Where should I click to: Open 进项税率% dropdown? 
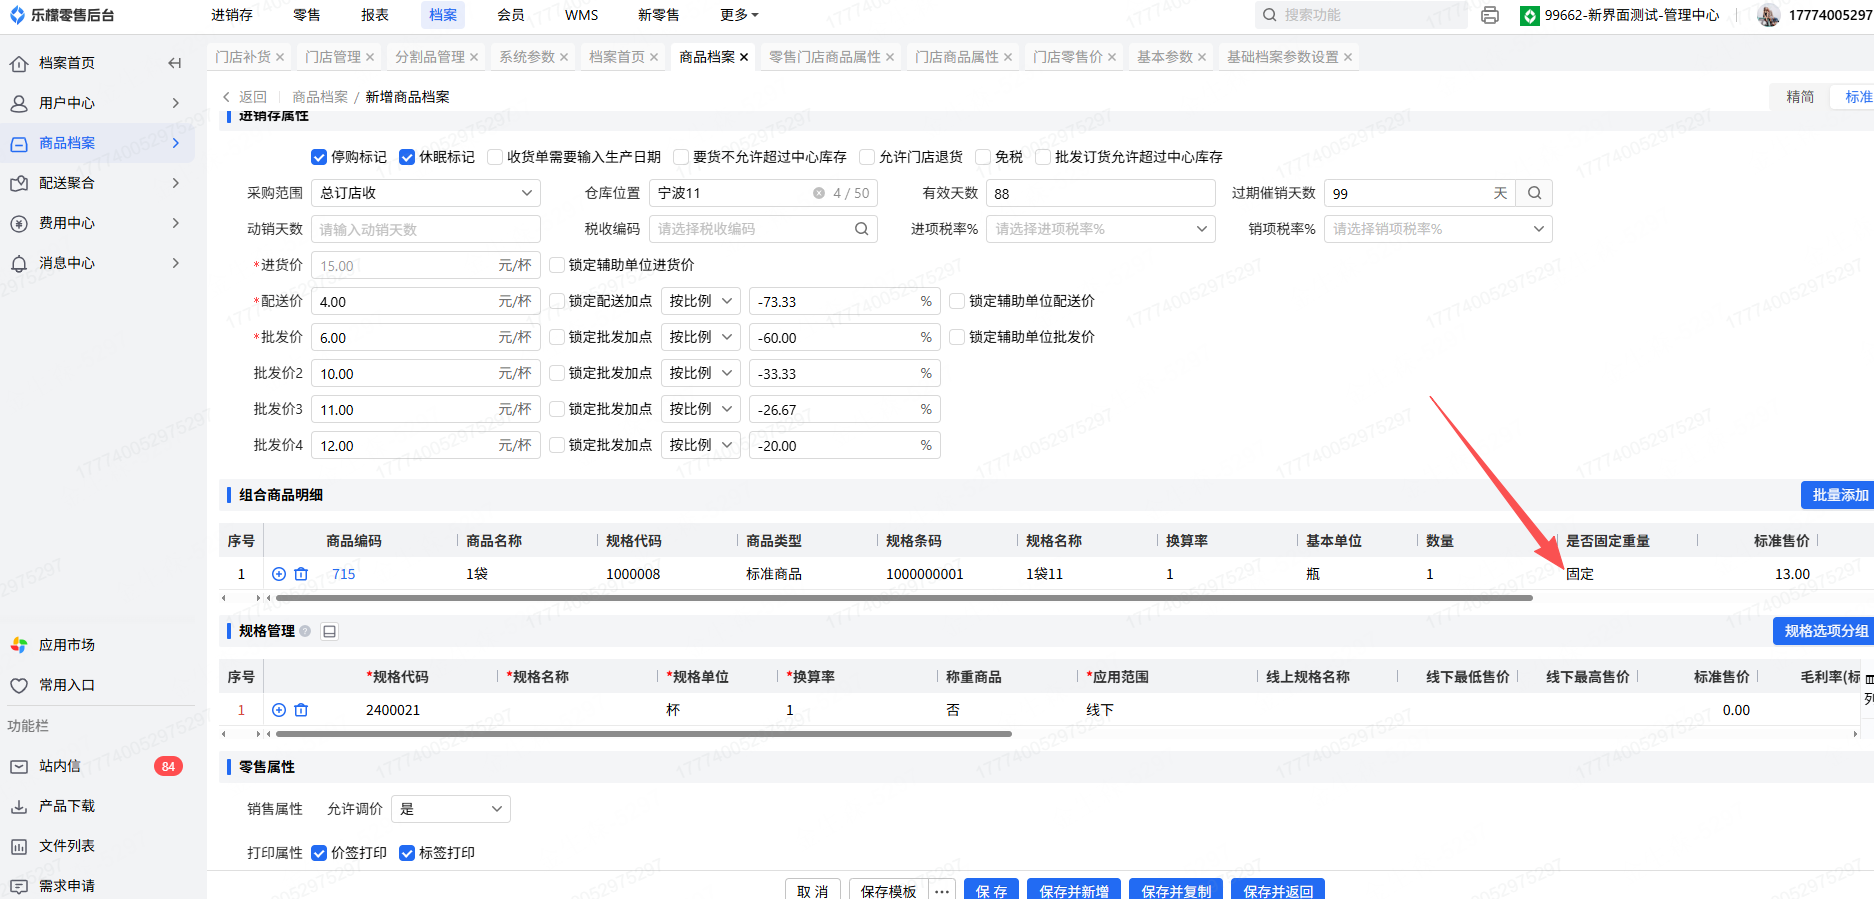coord(1101,229)
